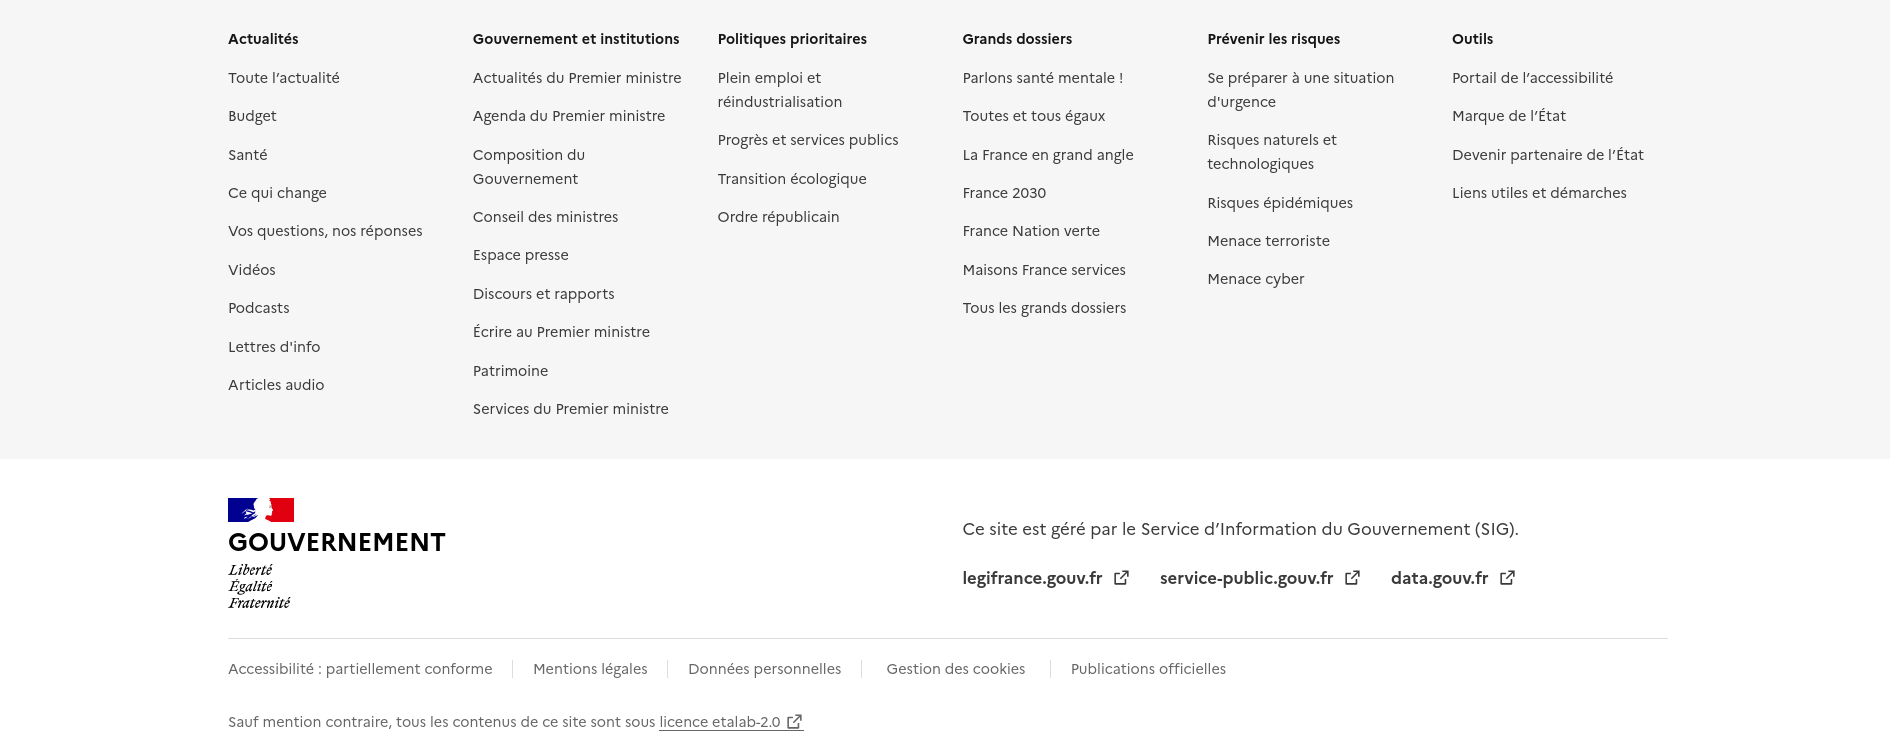
Task: Open the Podcasts link
Action: point(258,308)
